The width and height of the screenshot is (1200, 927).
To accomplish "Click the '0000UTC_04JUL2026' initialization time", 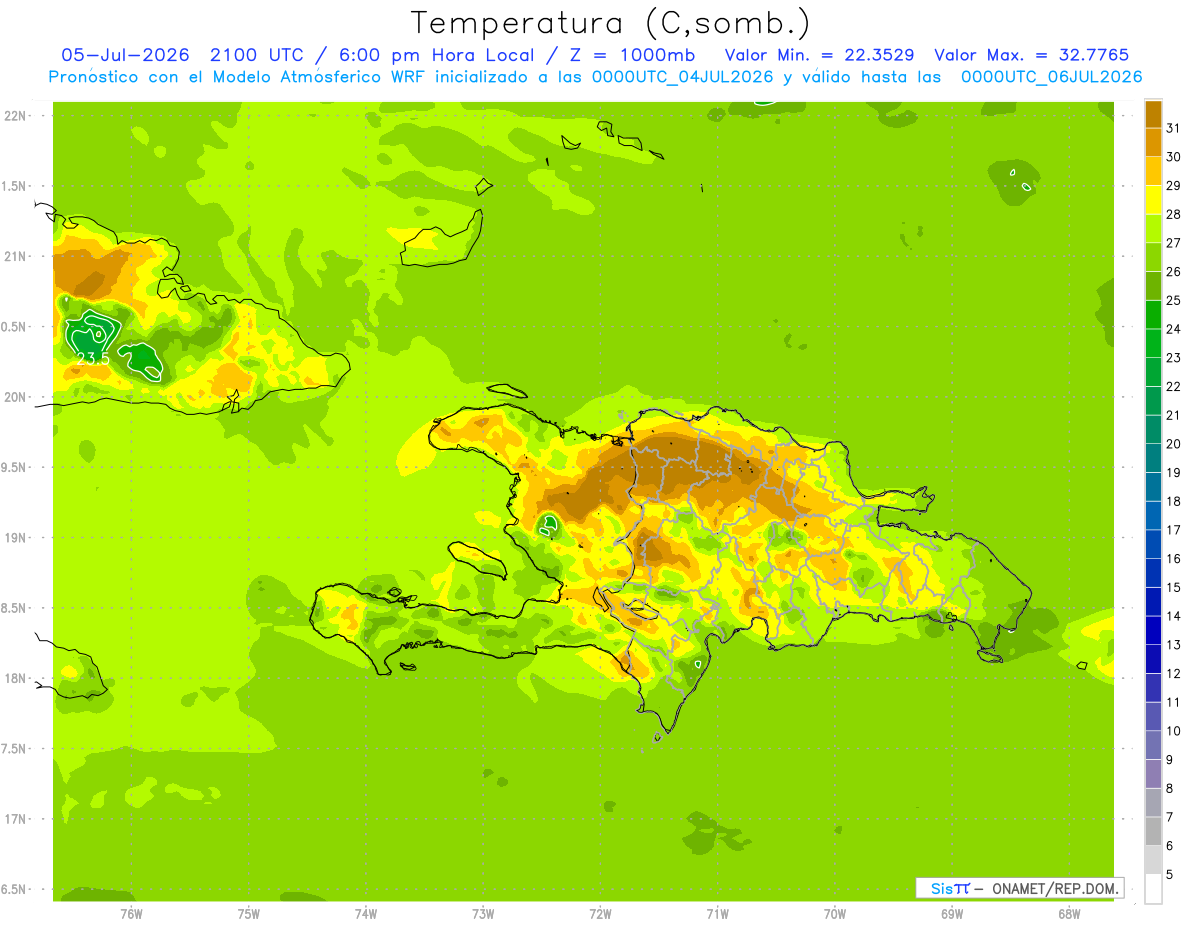I will (x=681, y=77).
